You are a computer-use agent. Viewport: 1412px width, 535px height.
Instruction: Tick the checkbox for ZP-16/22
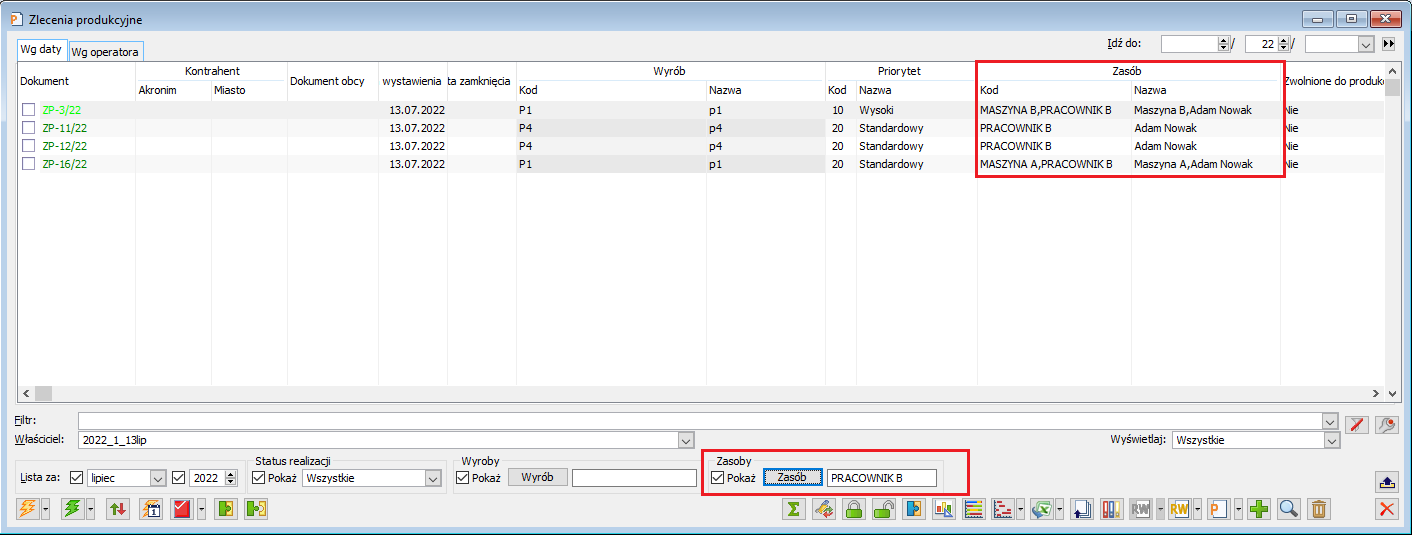[x=29, y=164]
